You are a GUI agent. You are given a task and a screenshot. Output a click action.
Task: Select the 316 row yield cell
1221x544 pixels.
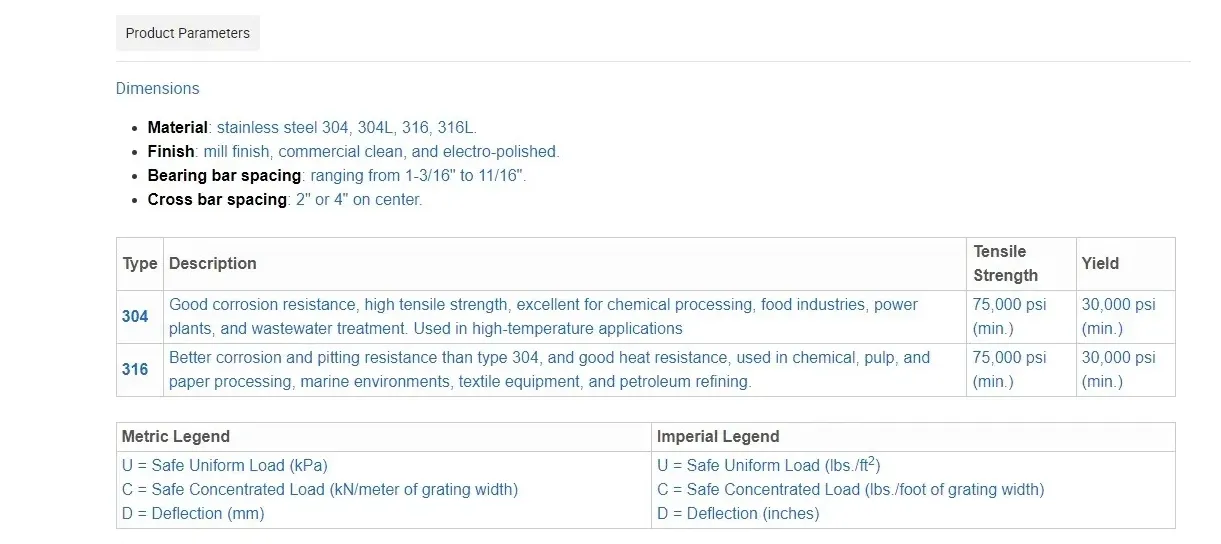point(1118,369)
